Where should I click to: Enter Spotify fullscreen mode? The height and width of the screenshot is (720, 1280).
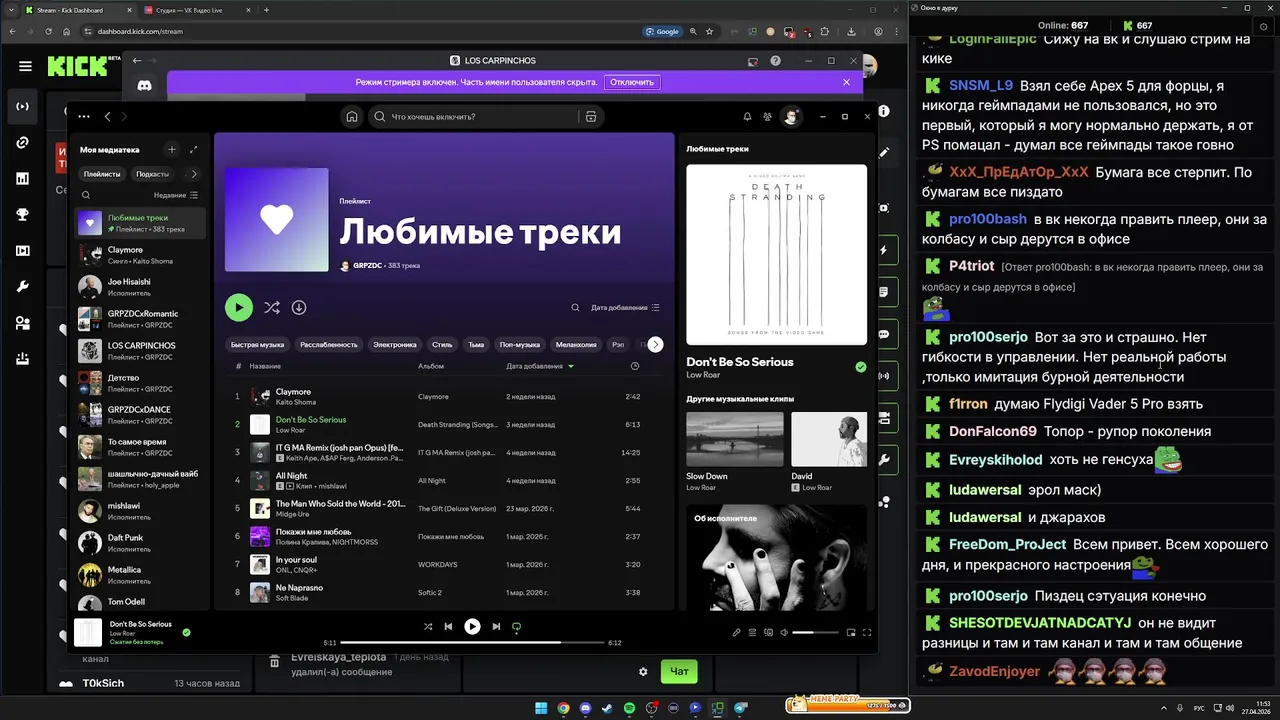(x=867, y=632)
